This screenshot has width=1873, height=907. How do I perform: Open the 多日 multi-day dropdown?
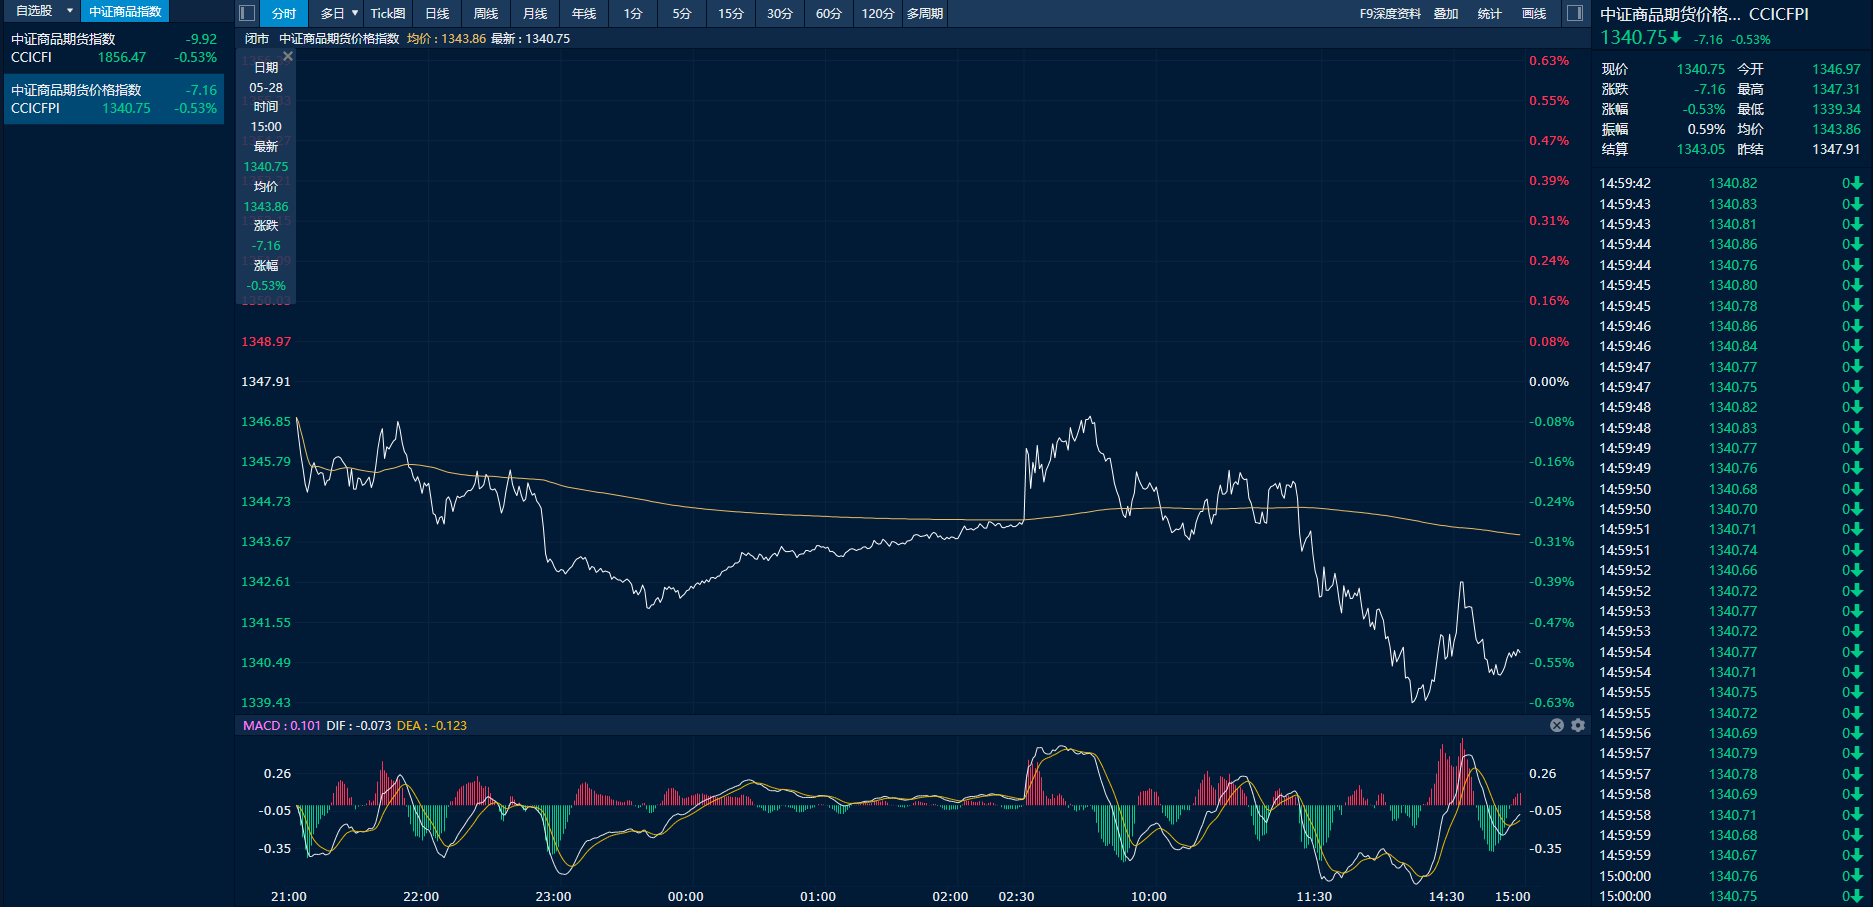coord(339,13)
